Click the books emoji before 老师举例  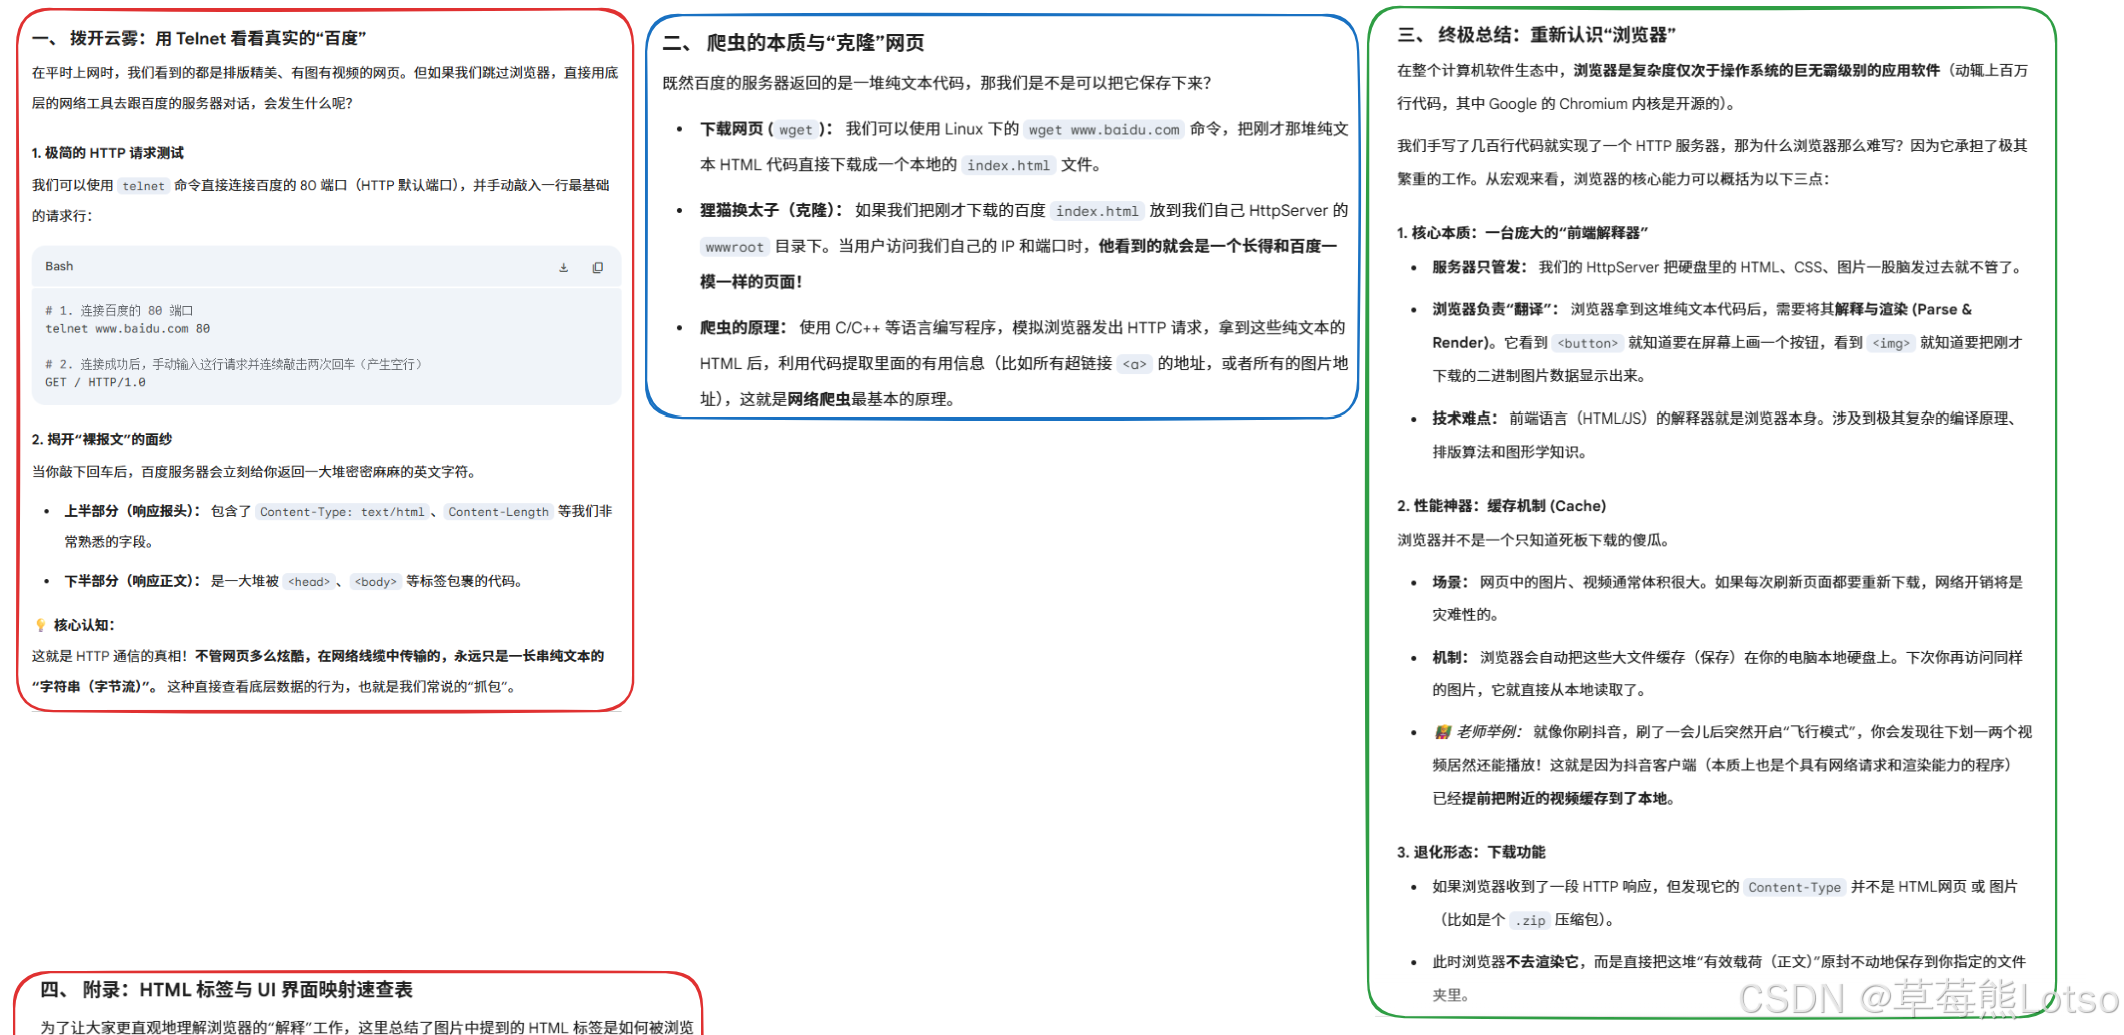tap(1442, 732)
